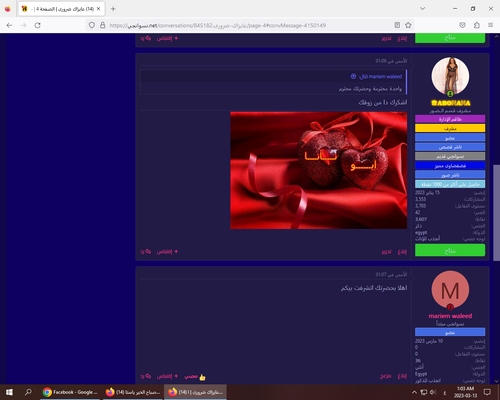The image size is (500, 400).
Task: Quote (إقتباس) the ABOHANA post
Action: click(167, 252)
